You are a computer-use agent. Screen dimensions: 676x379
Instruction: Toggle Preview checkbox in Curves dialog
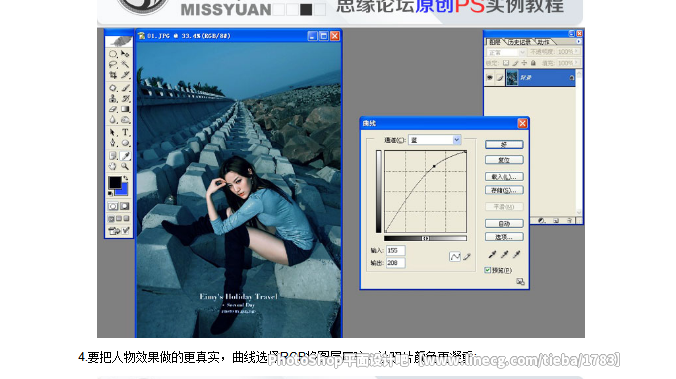(x=488, y=270)
